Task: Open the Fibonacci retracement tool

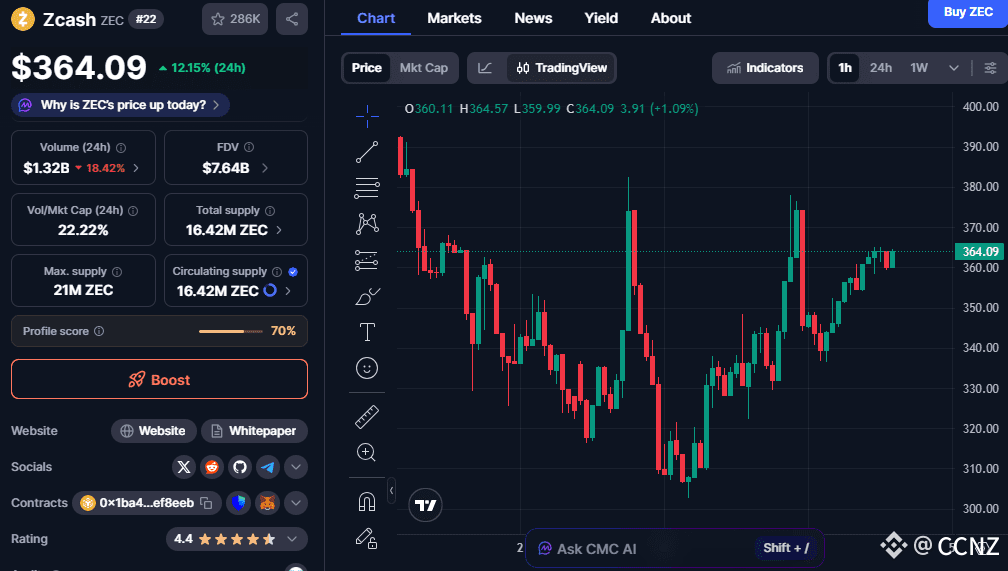Action: point(367,188)
